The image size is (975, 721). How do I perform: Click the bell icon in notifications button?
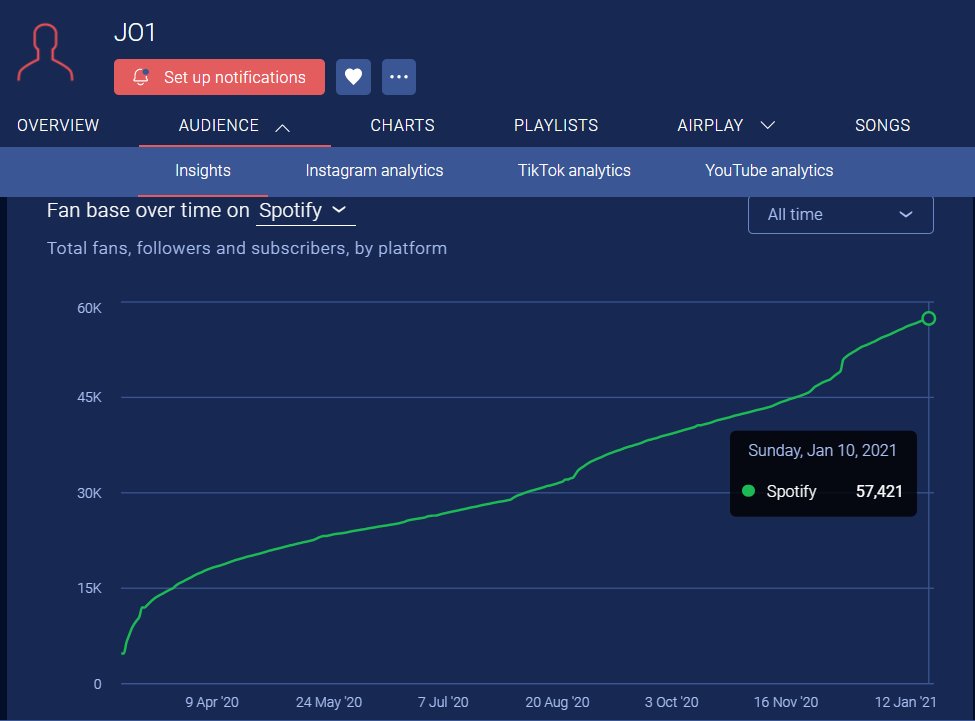pos(141,76)
